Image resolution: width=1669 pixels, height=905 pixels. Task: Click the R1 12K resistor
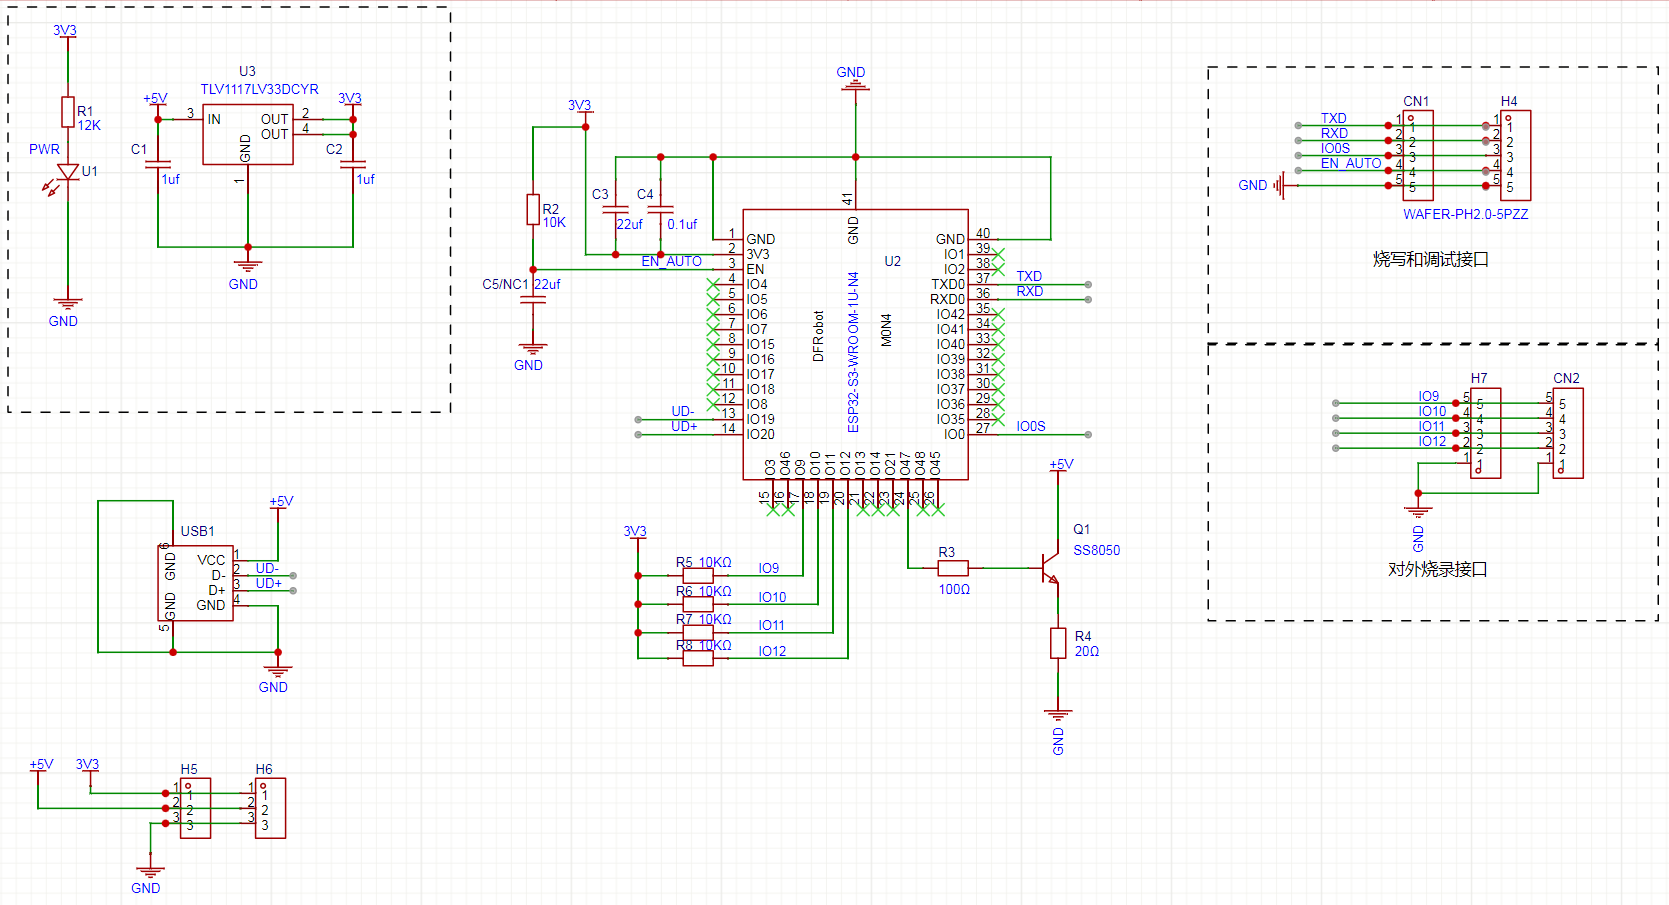click(x=68, y=112)
